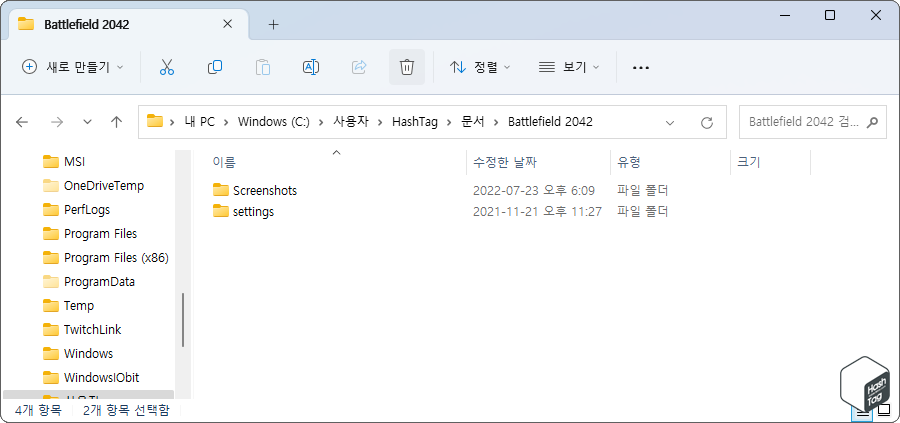This screenshot has width=900, height=423.
Task: Open the 정렬 sort dropdown
Action: pos(480,67)
